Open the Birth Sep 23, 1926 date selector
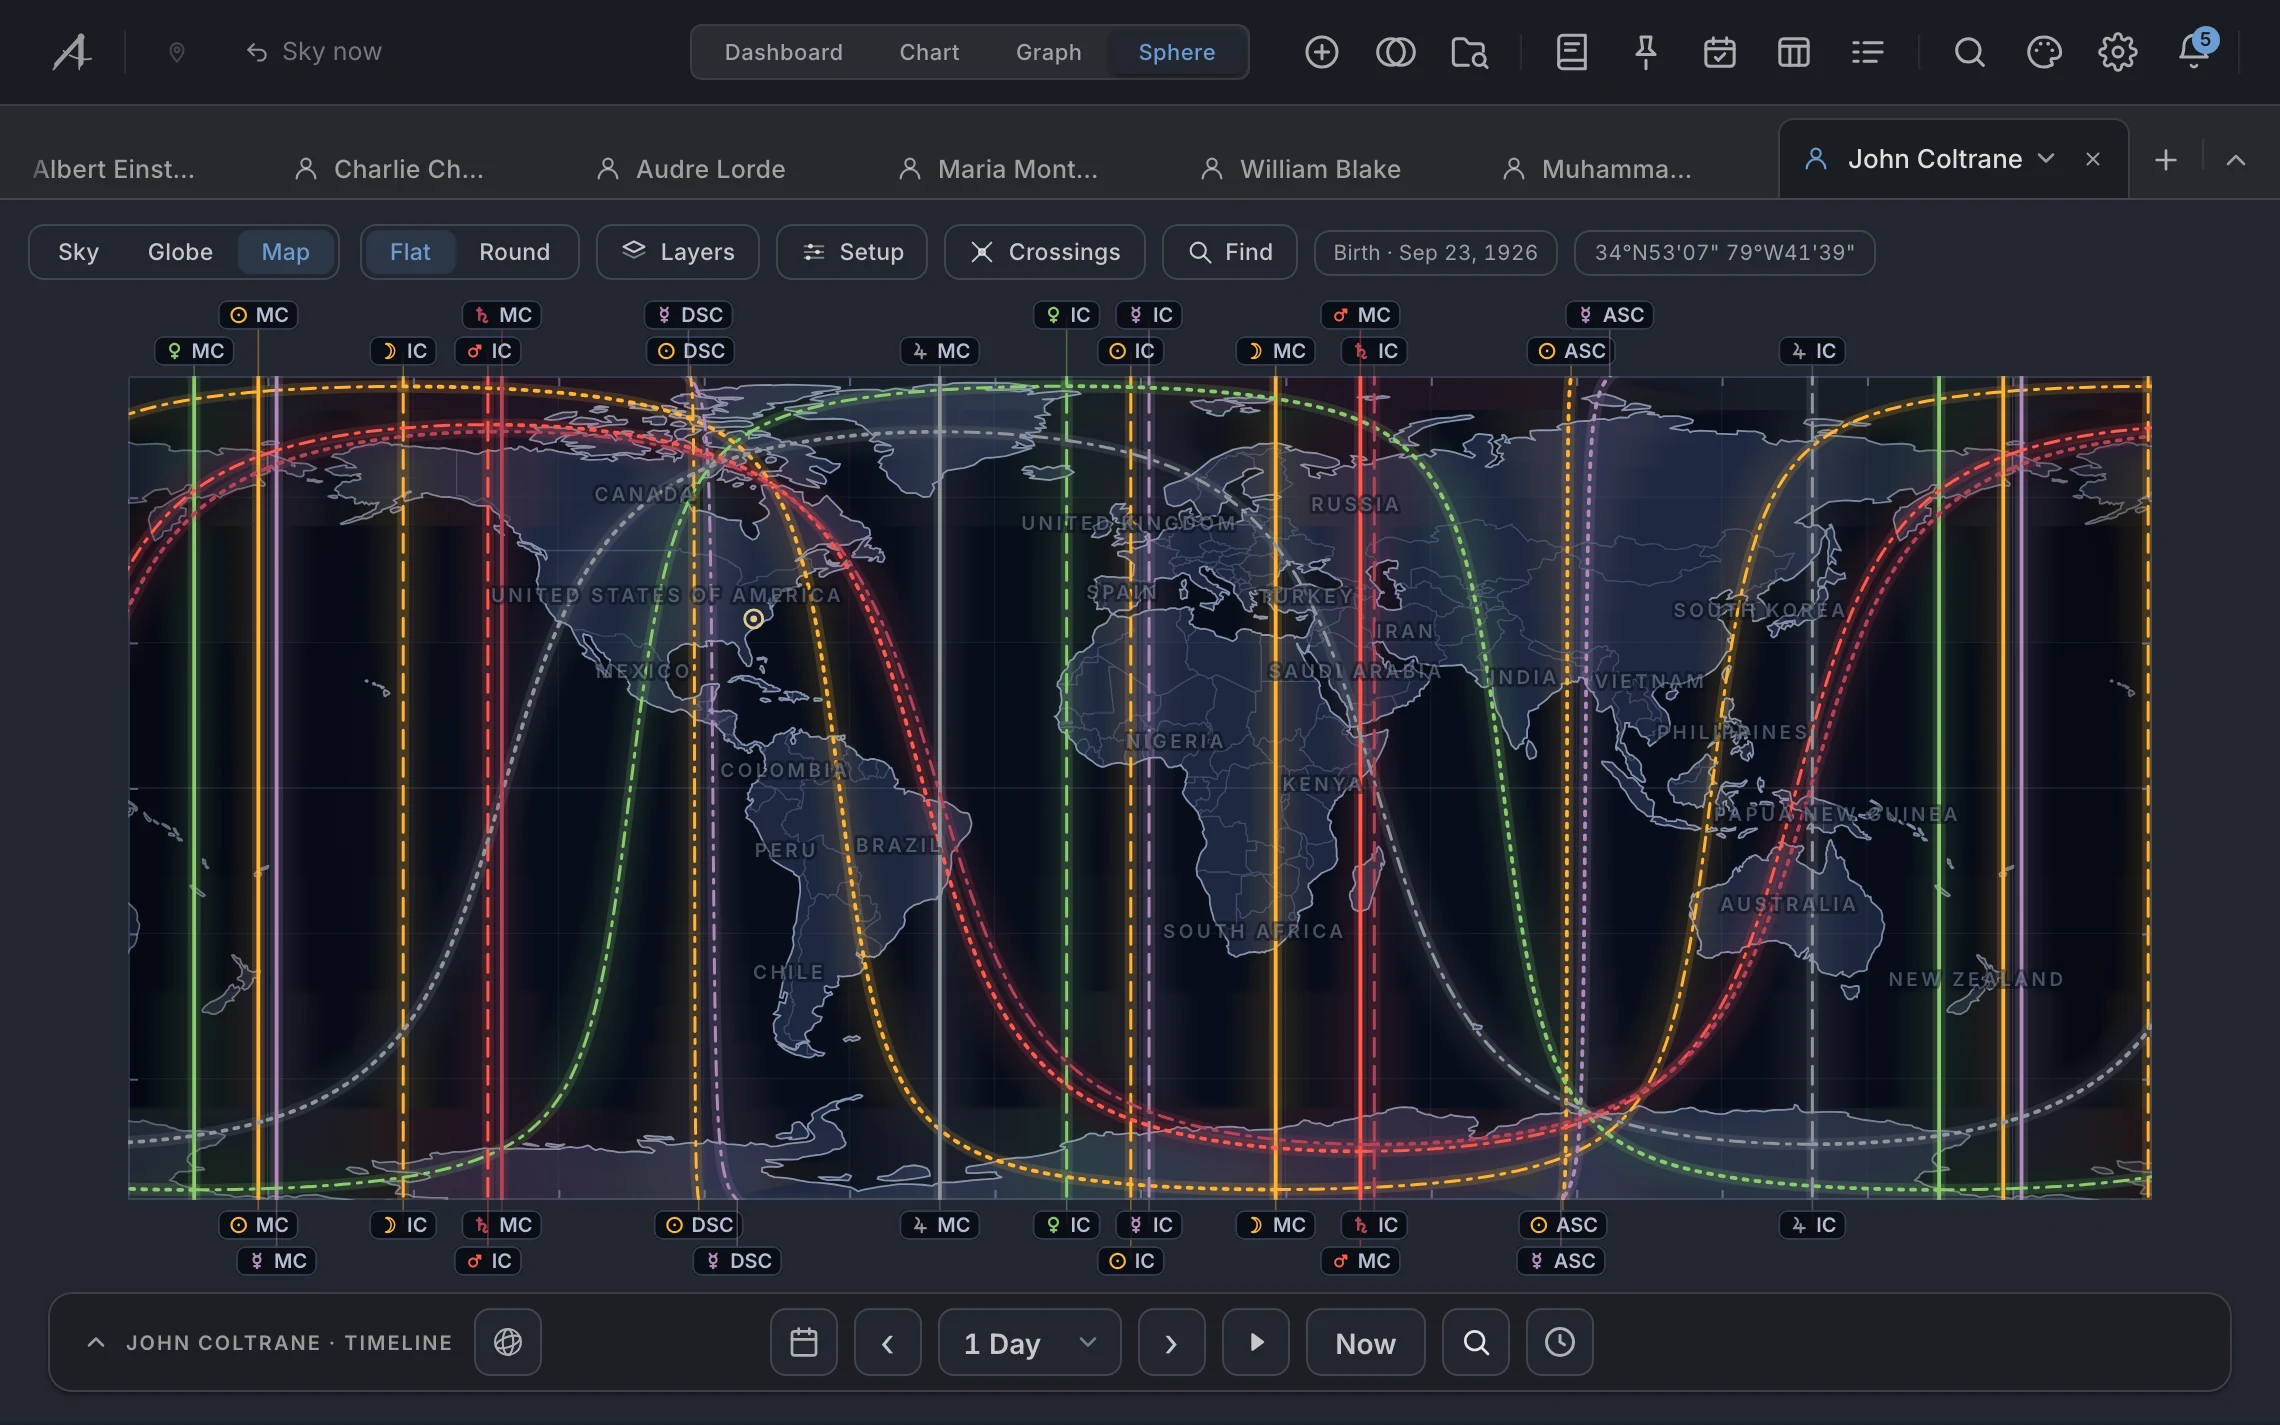The height and width of the screenshot is (1425, 2280). 1435,252
